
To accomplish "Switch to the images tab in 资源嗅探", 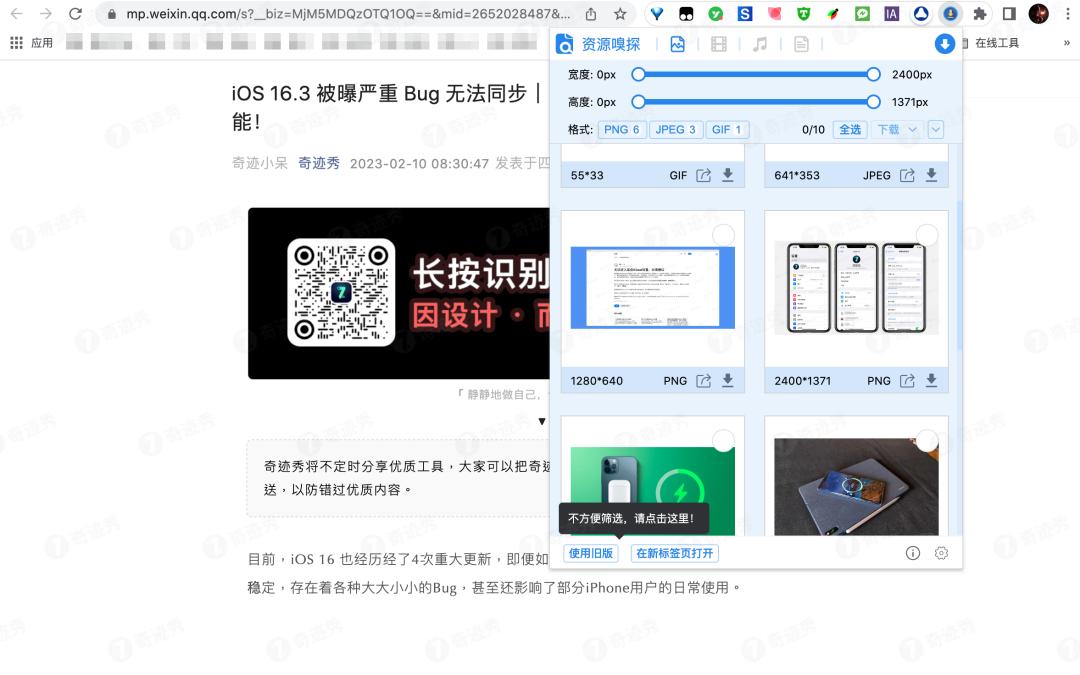I will 677,45.
